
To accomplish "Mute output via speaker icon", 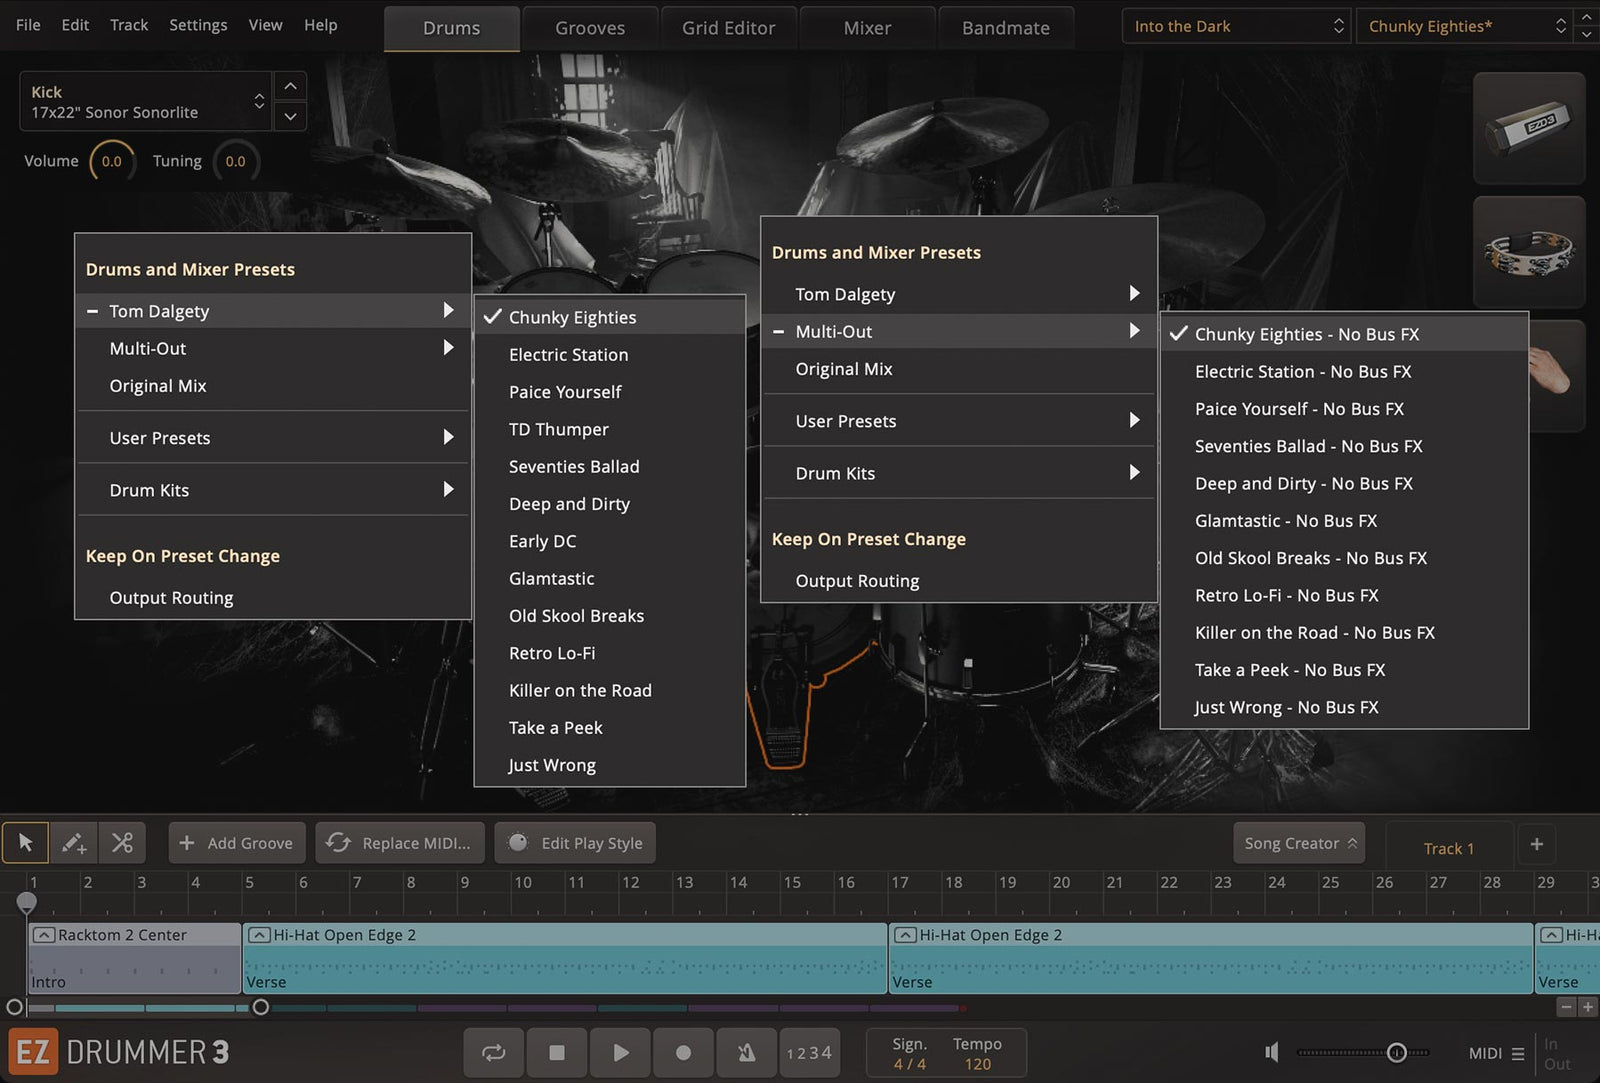I will coord(1272,1052).
